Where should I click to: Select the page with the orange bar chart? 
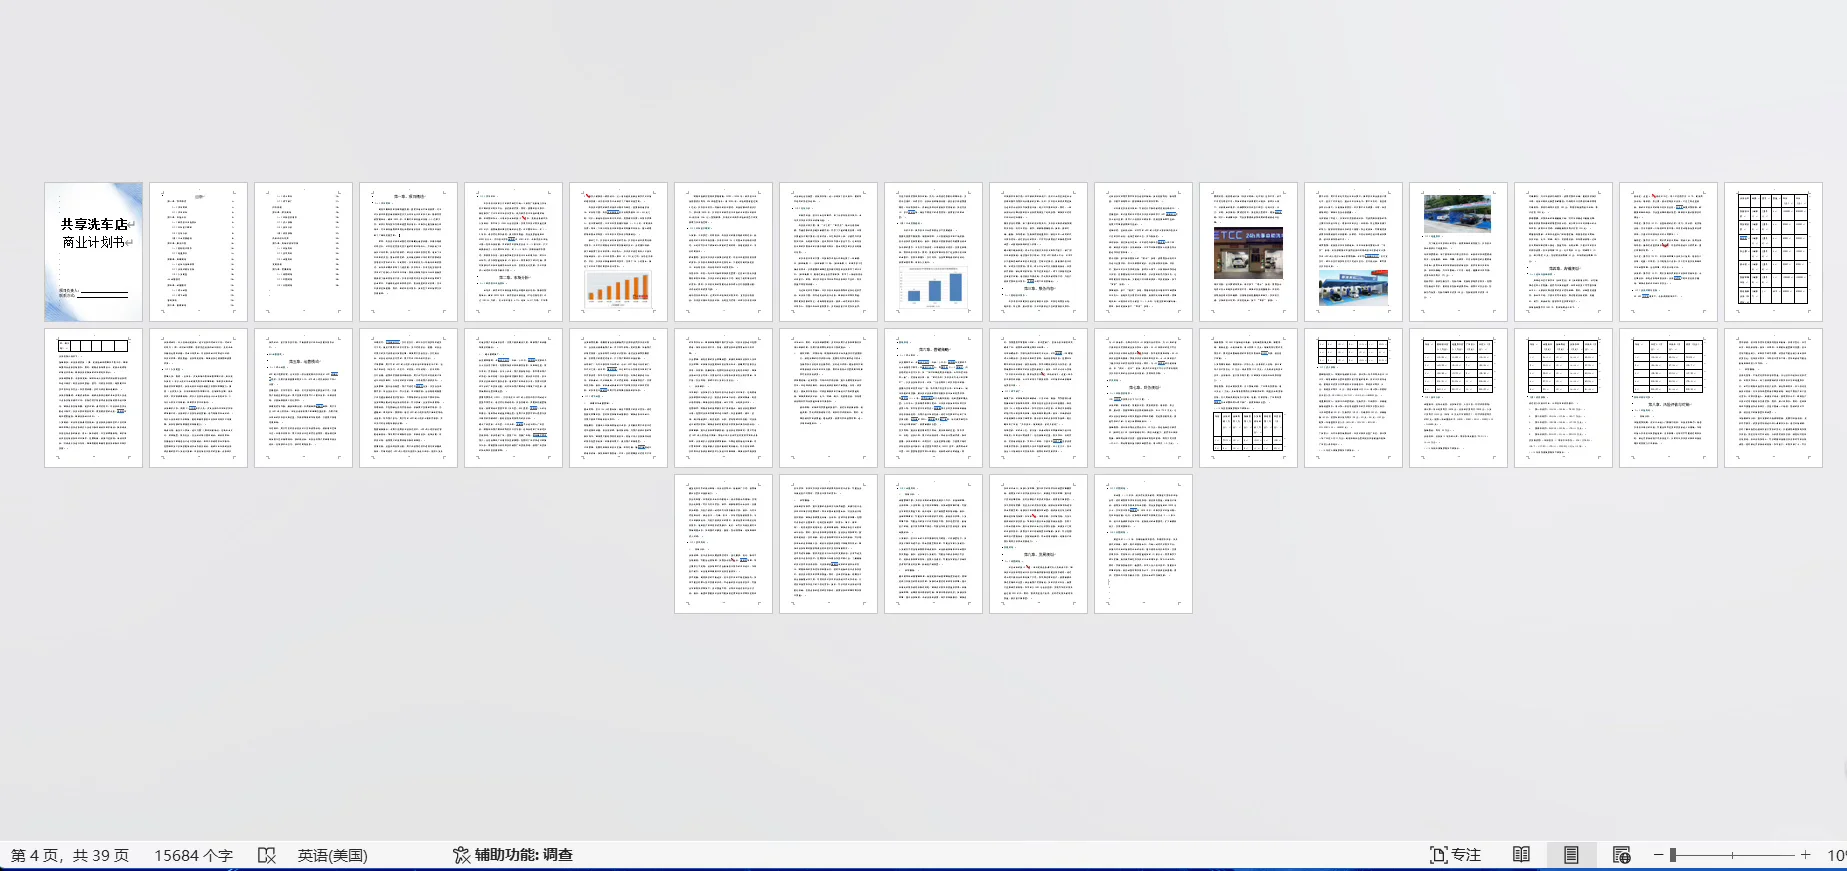pyautogui.click(x=619, y=252)
